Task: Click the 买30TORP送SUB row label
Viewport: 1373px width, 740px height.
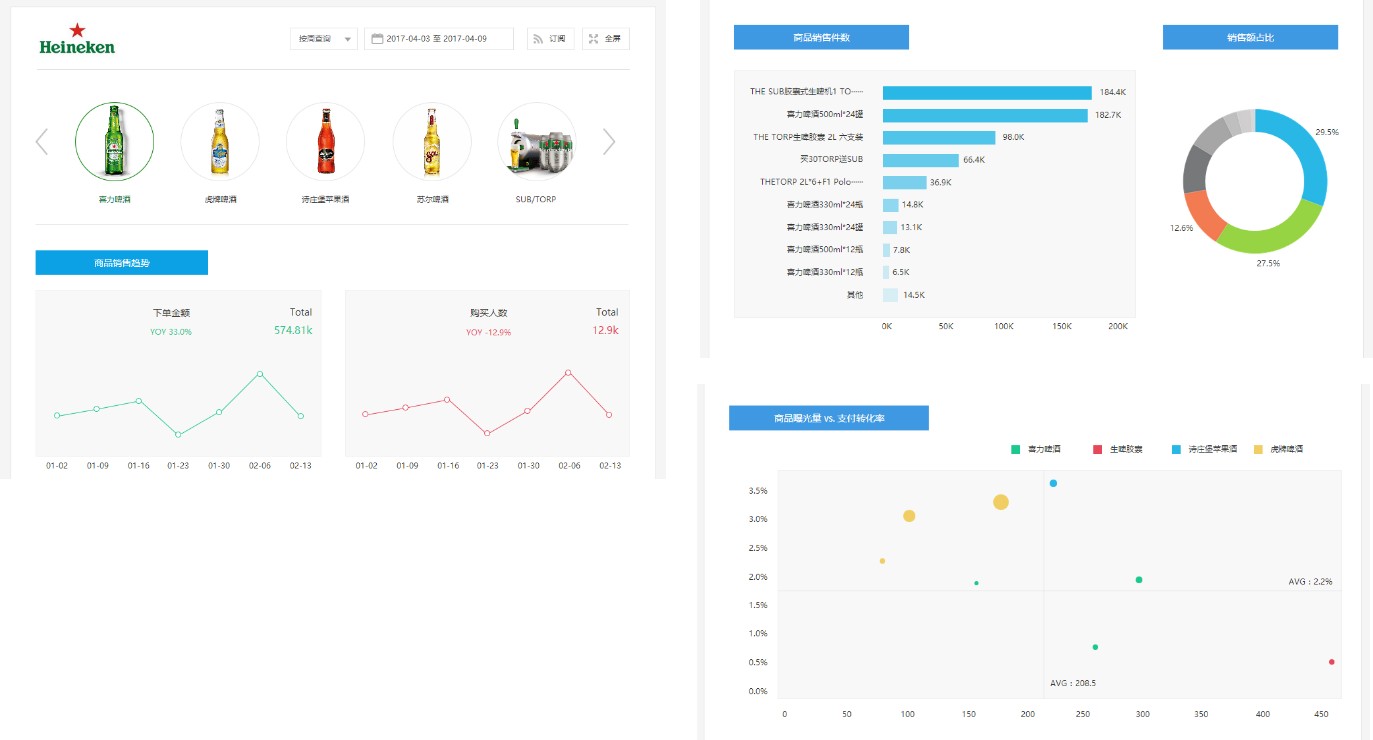Action: tap(832, 159)
